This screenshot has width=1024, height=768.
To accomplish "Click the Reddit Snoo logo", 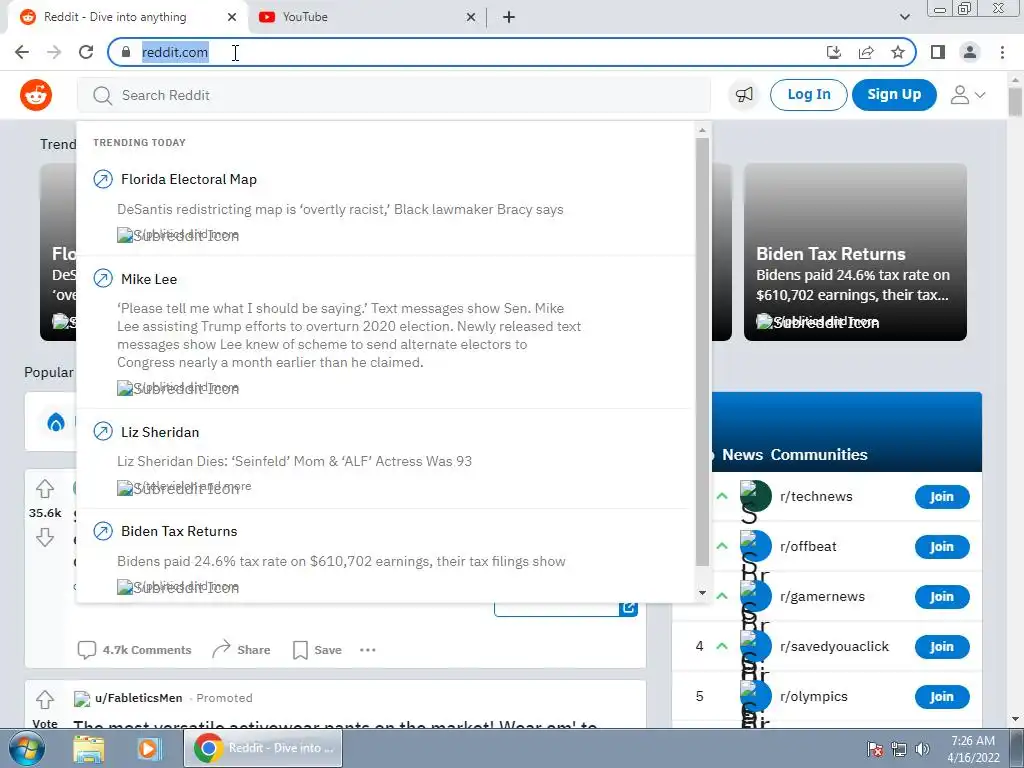I will [36, 95].
